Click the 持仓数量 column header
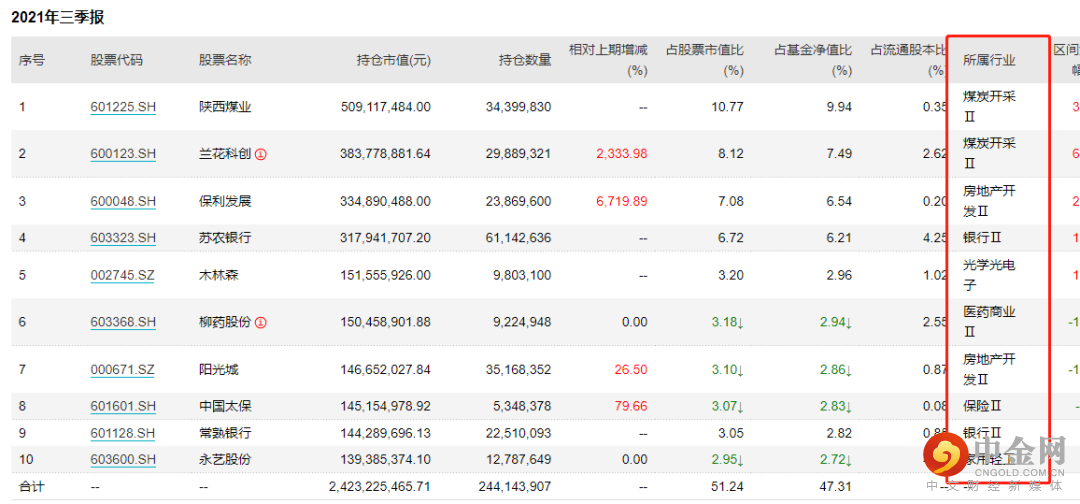1080x504 pixels. click(x=526, y=61)
